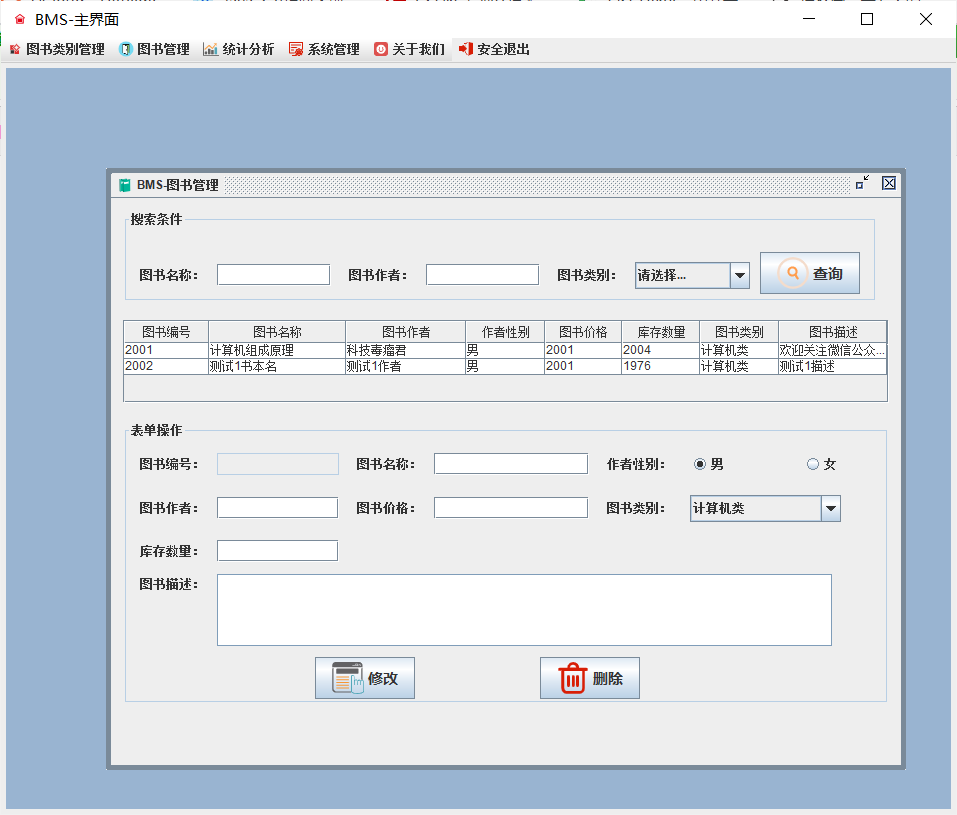Click the stock cell 2004

tap(660, 350)
